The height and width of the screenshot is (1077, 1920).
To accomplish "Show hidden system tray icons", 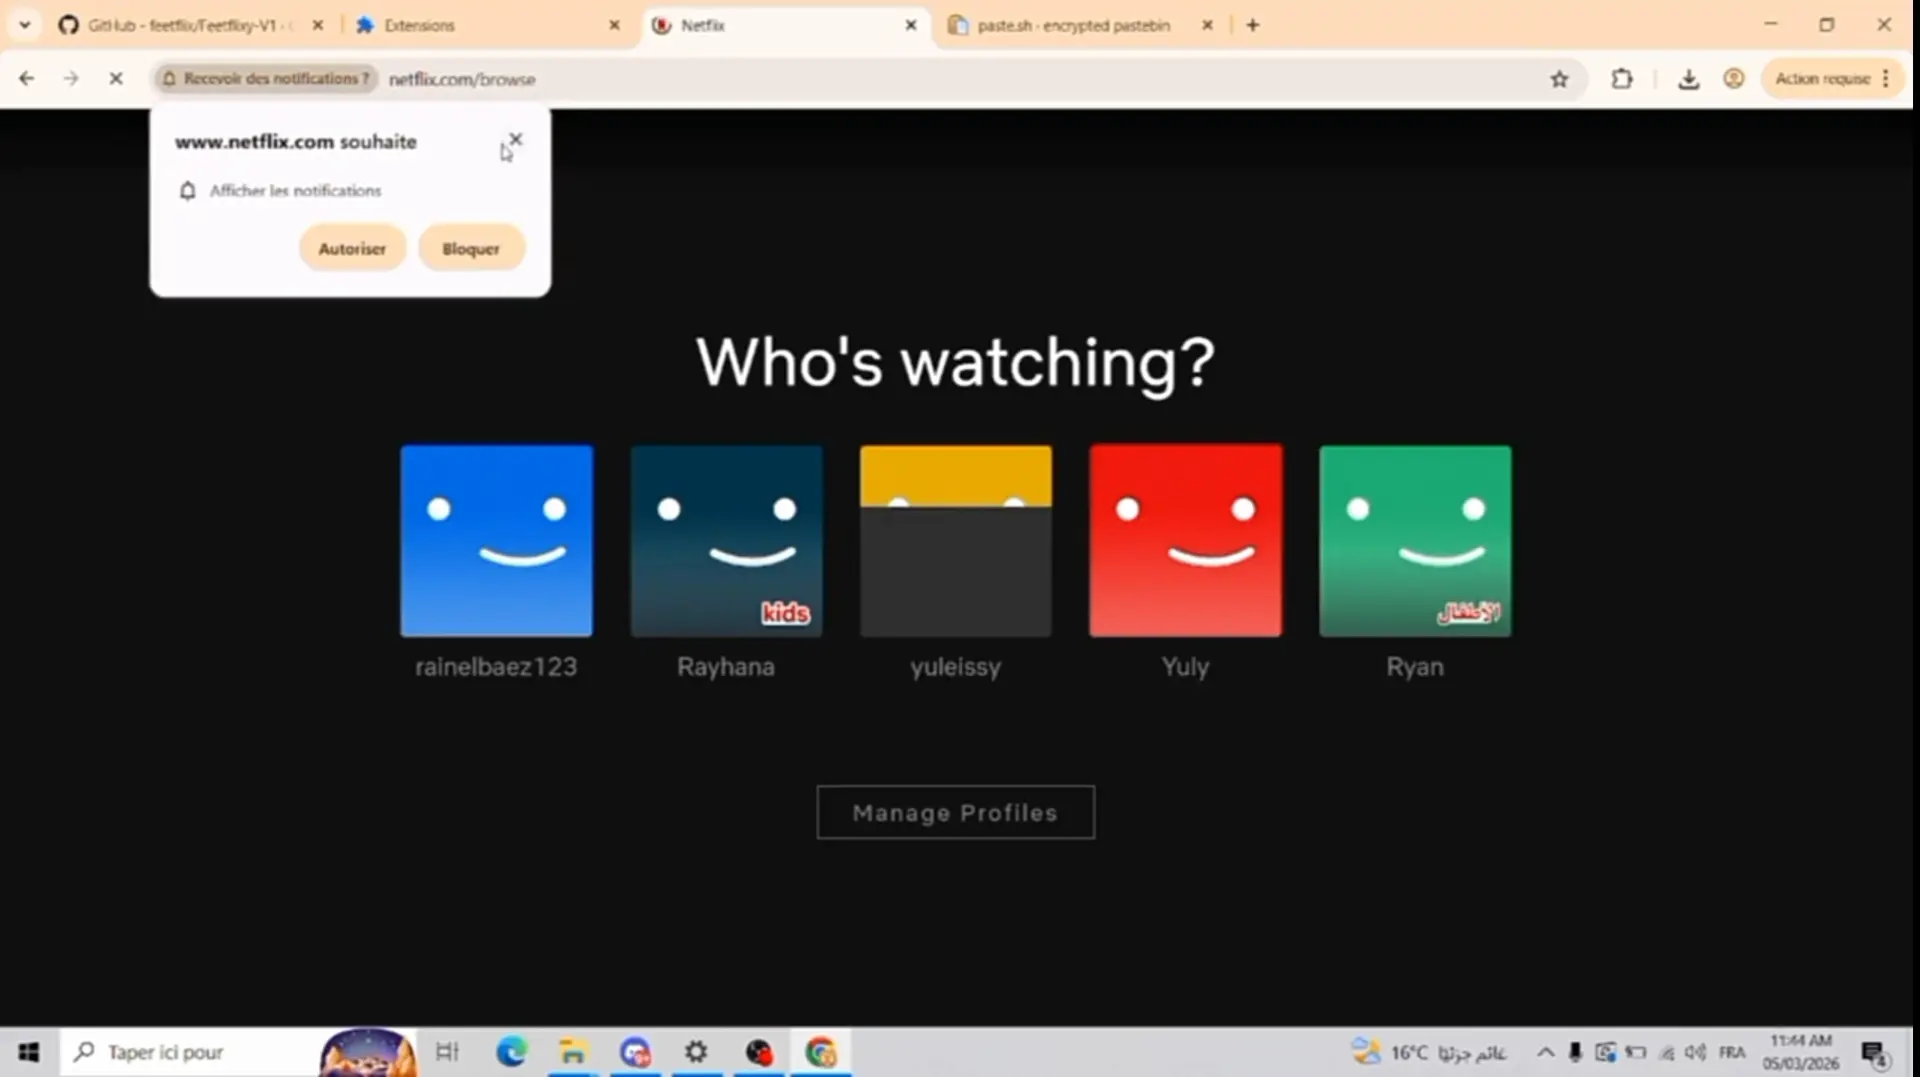I will 1545,1052.
